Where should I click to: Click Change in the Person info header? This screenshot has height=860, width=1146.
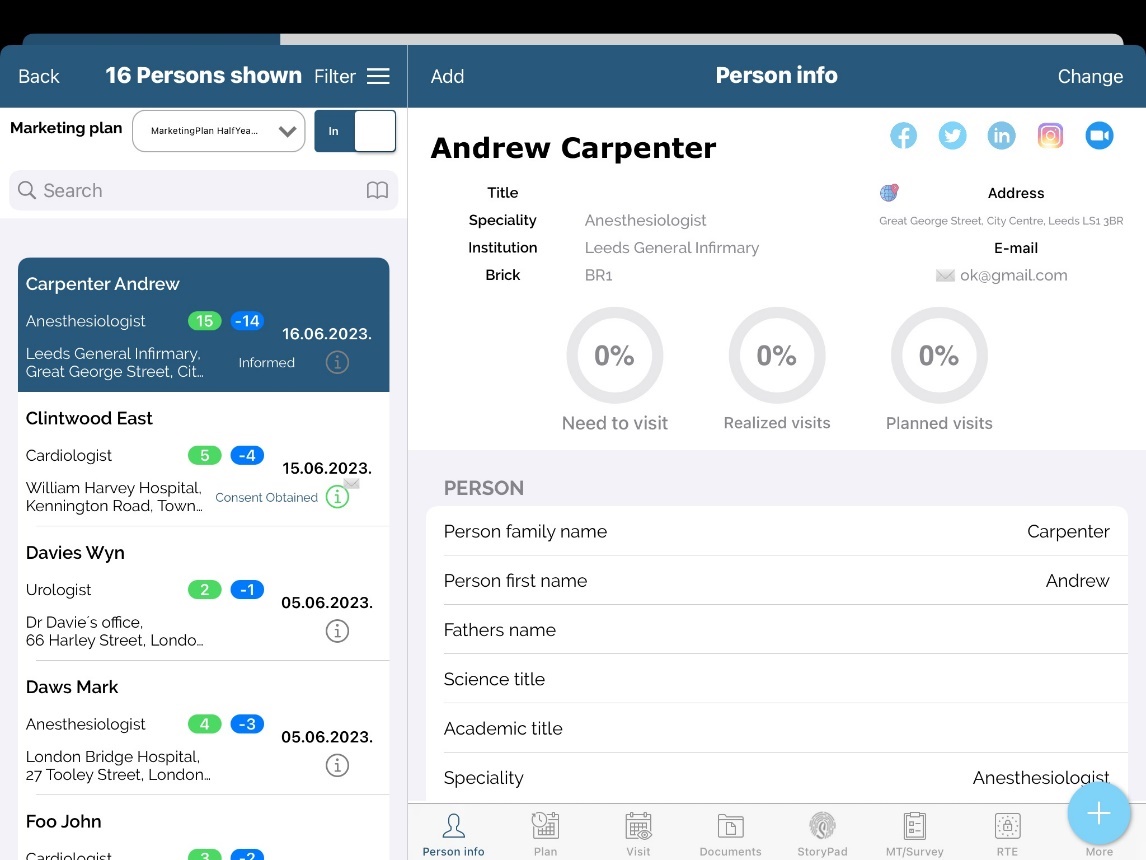tap(1090, 76)
